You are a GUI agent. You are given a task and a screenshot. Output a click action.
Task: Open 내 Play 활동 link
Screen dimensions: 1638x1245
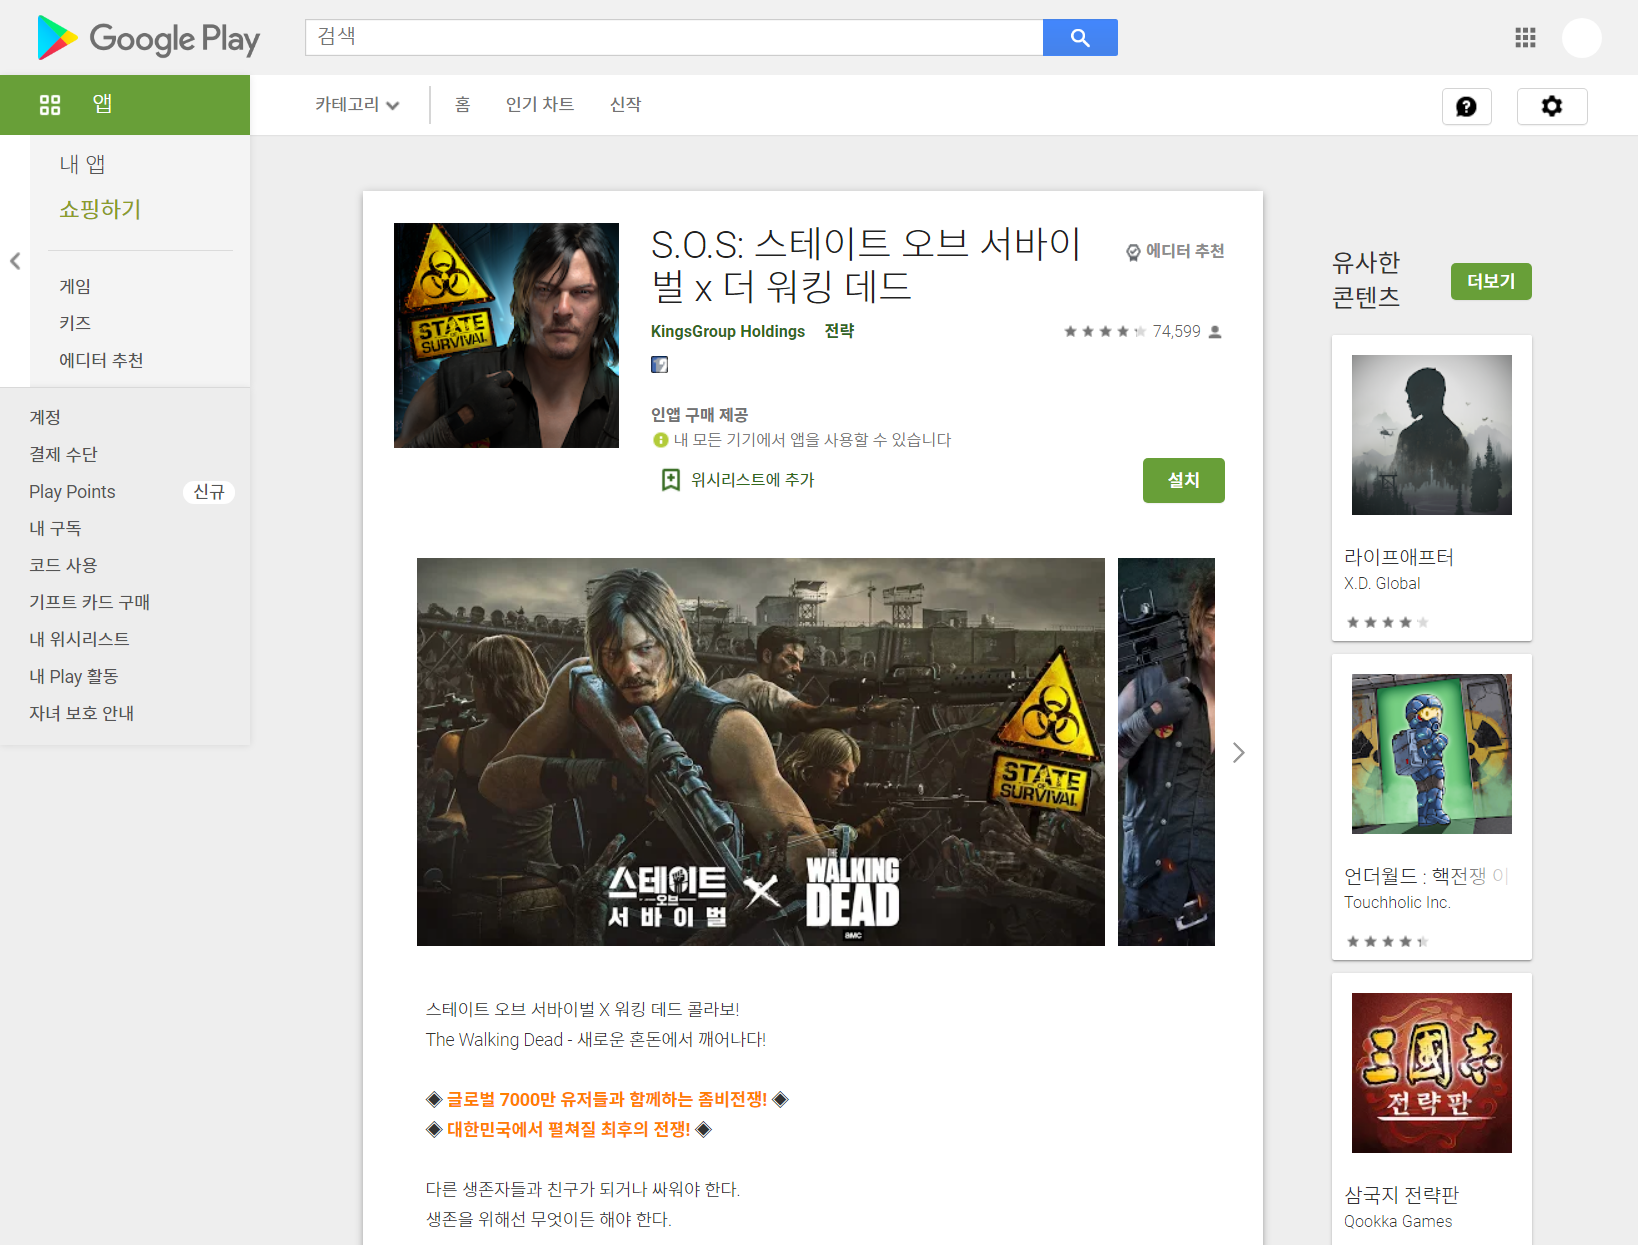click(73, 676)
